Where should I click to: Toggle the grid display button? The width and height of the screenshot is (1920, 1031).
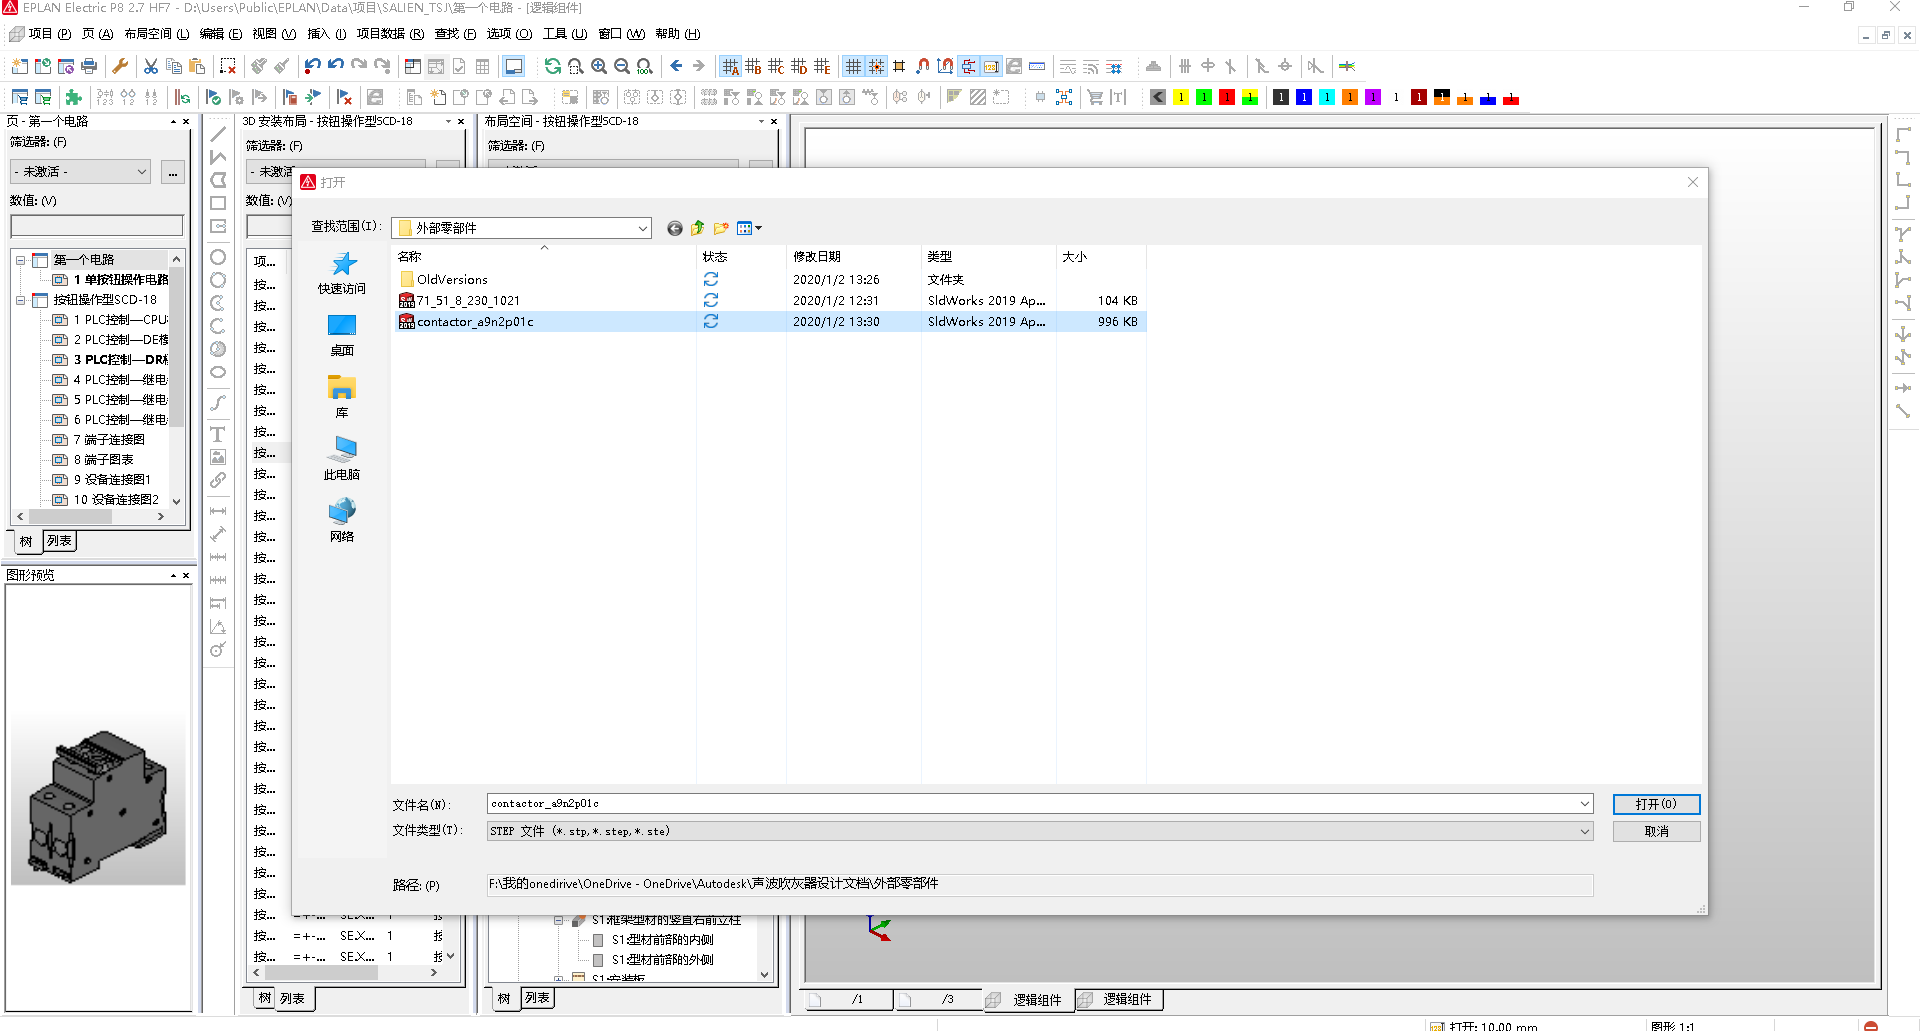(853, 66)
